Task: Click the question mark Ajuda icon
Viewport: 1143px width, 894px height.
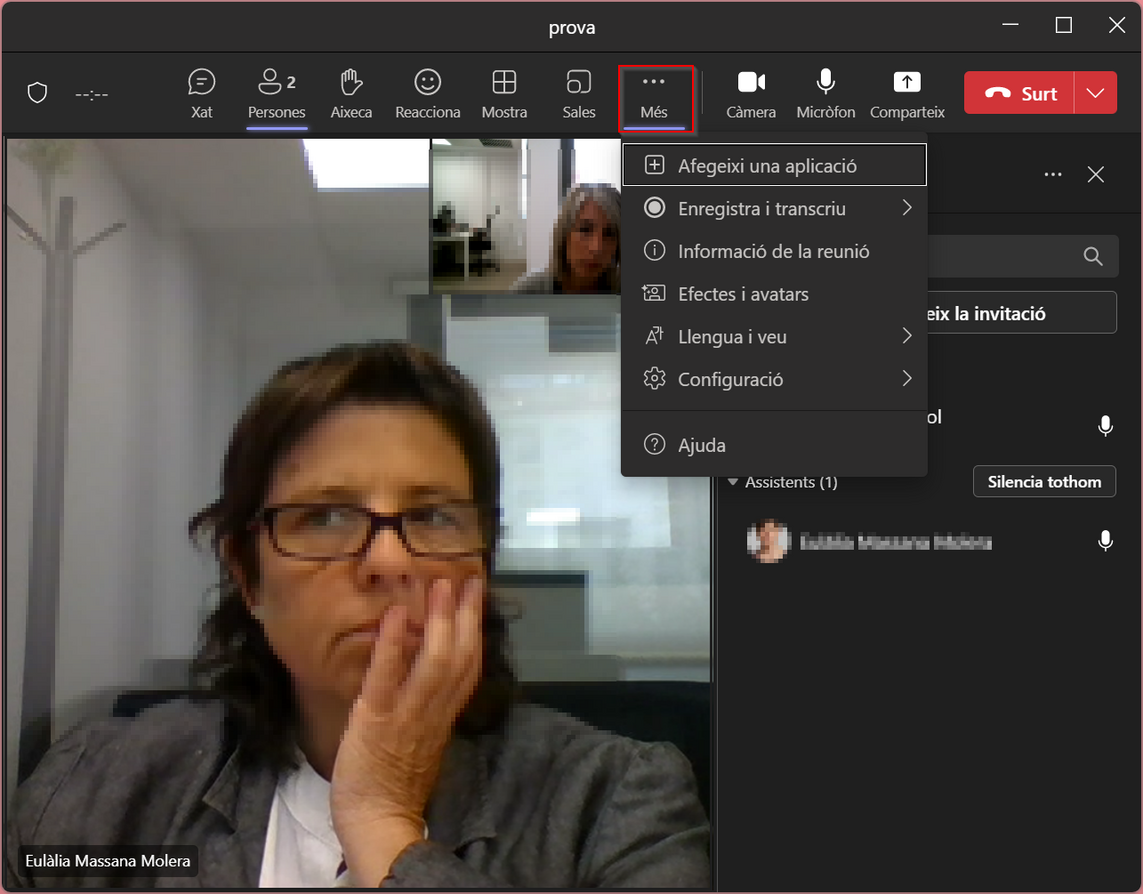Action: point(654,443)
